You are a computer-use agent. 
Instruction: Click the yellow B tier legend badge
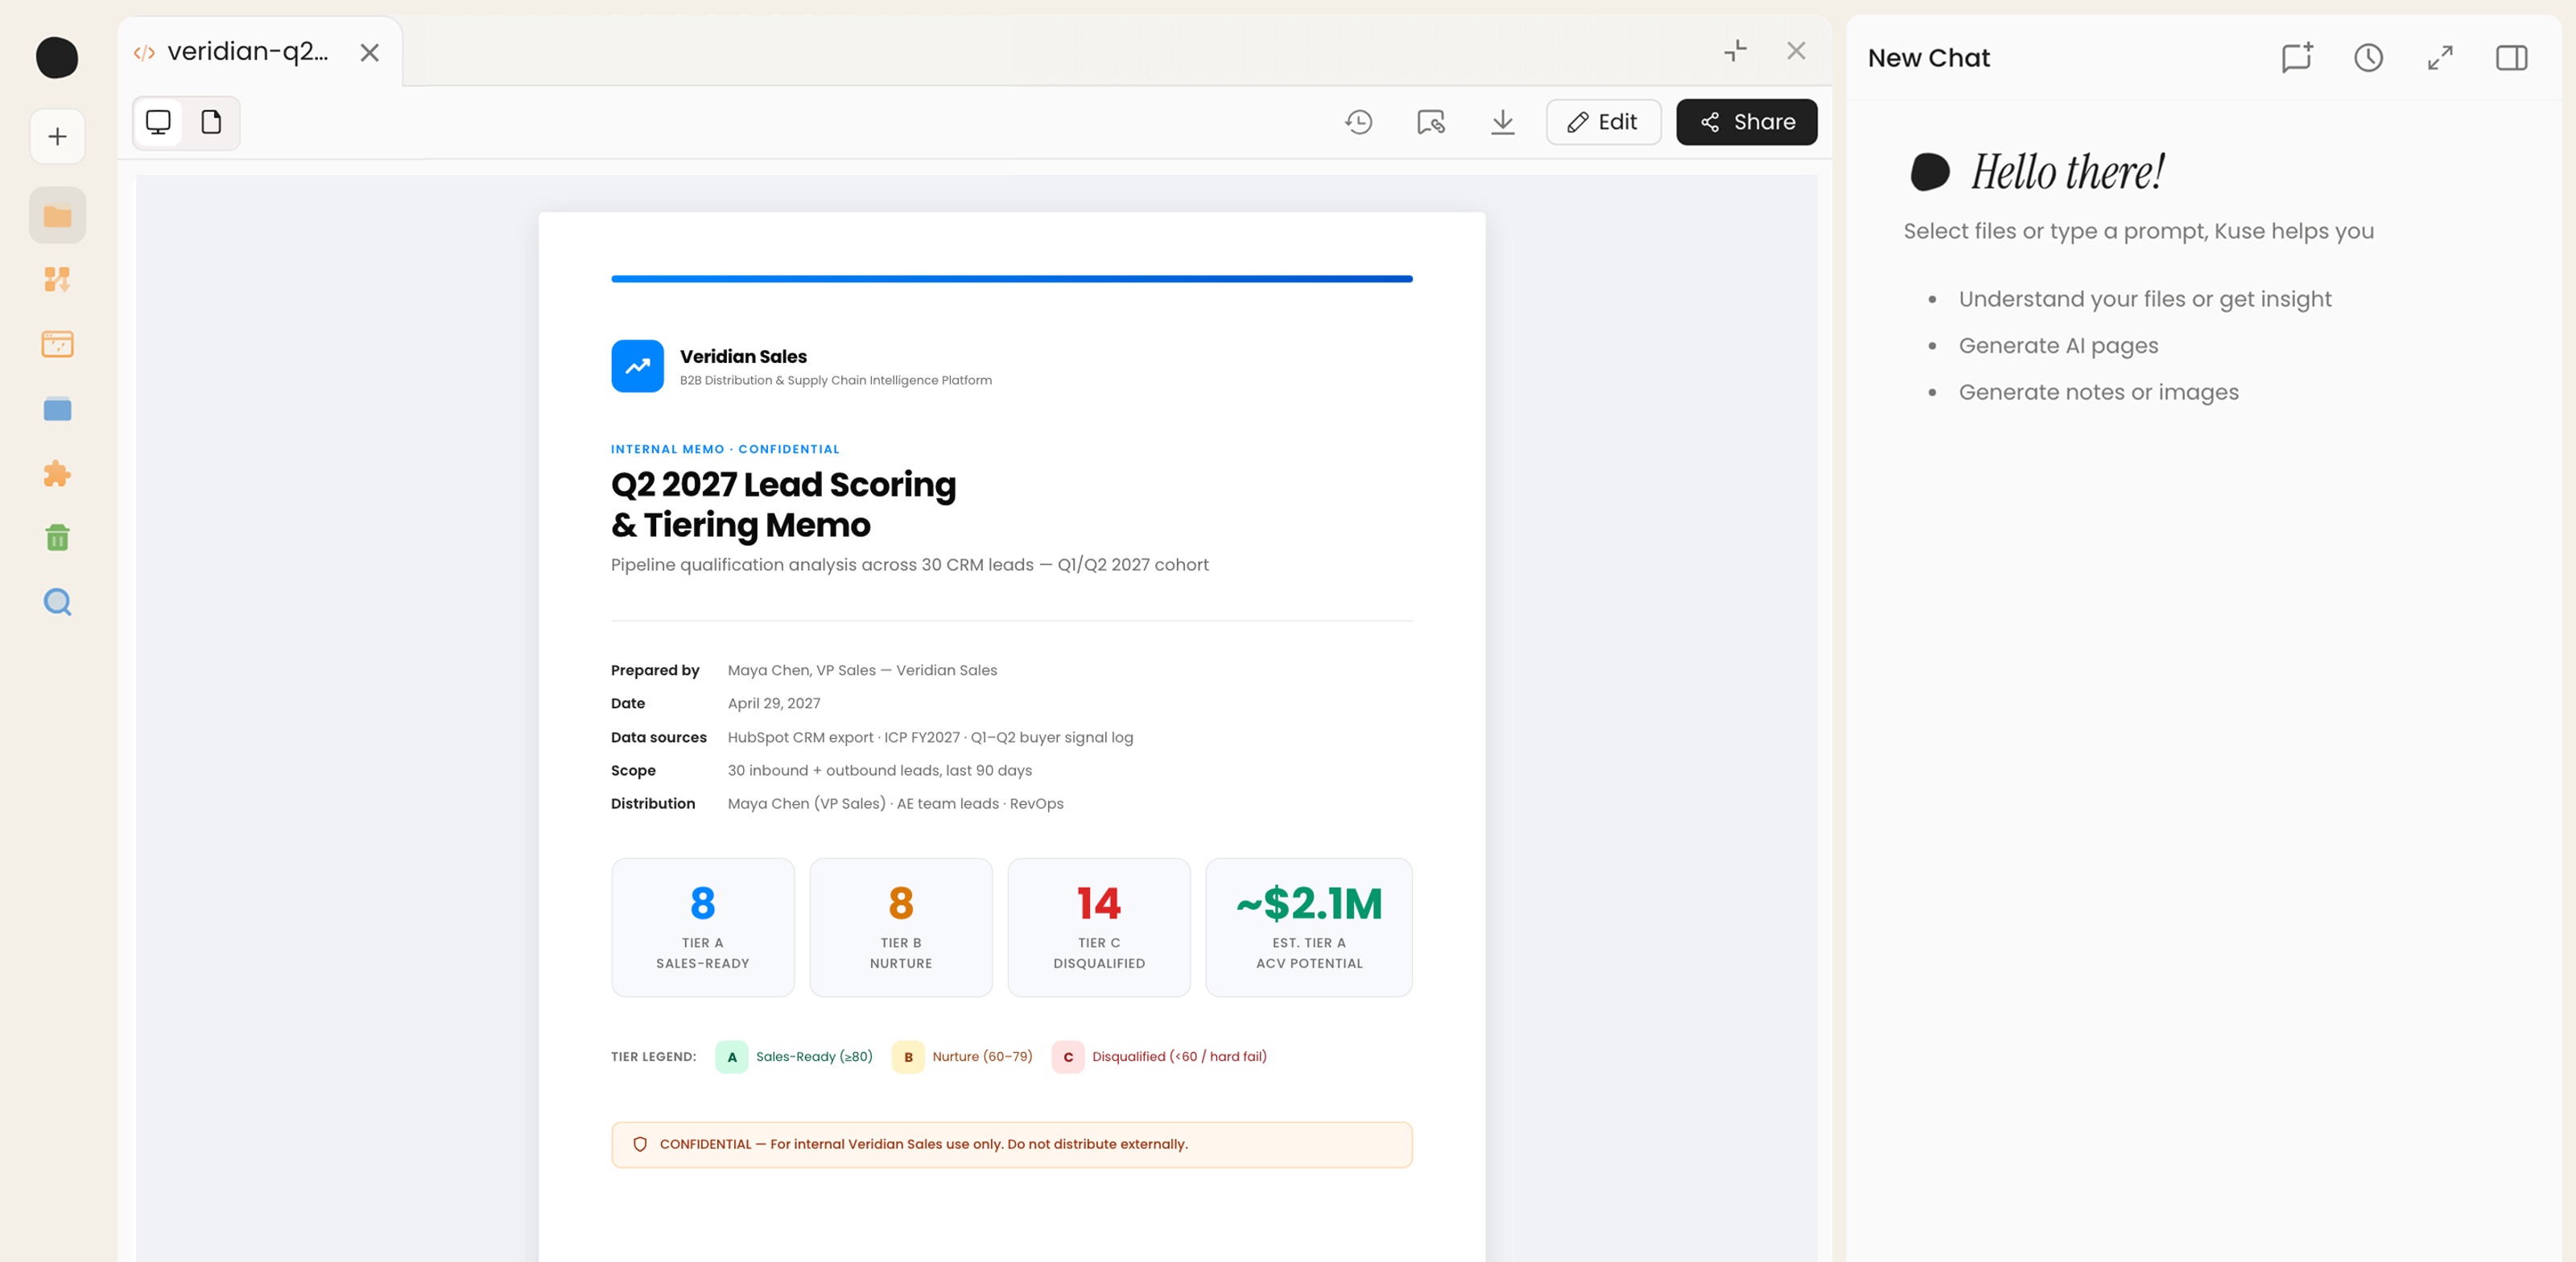pos(907,1057)
